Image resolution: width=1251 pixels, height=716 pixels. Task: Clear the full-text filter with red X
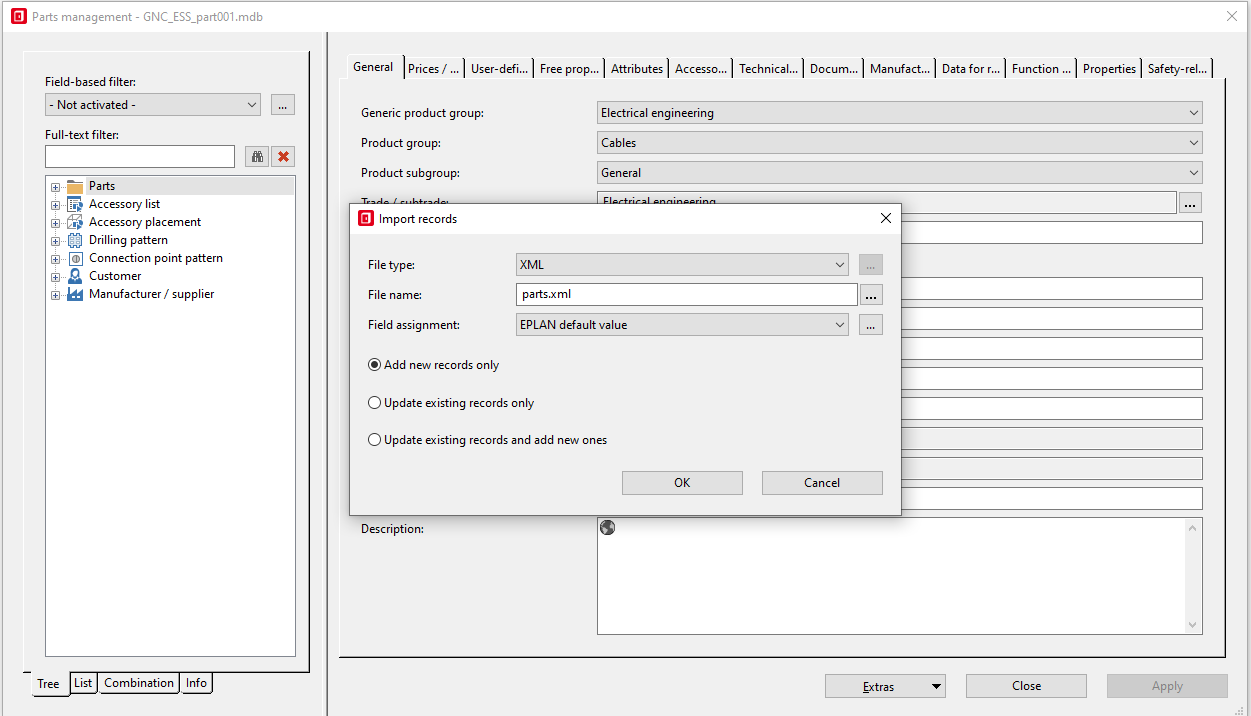(x=283, y=157)
